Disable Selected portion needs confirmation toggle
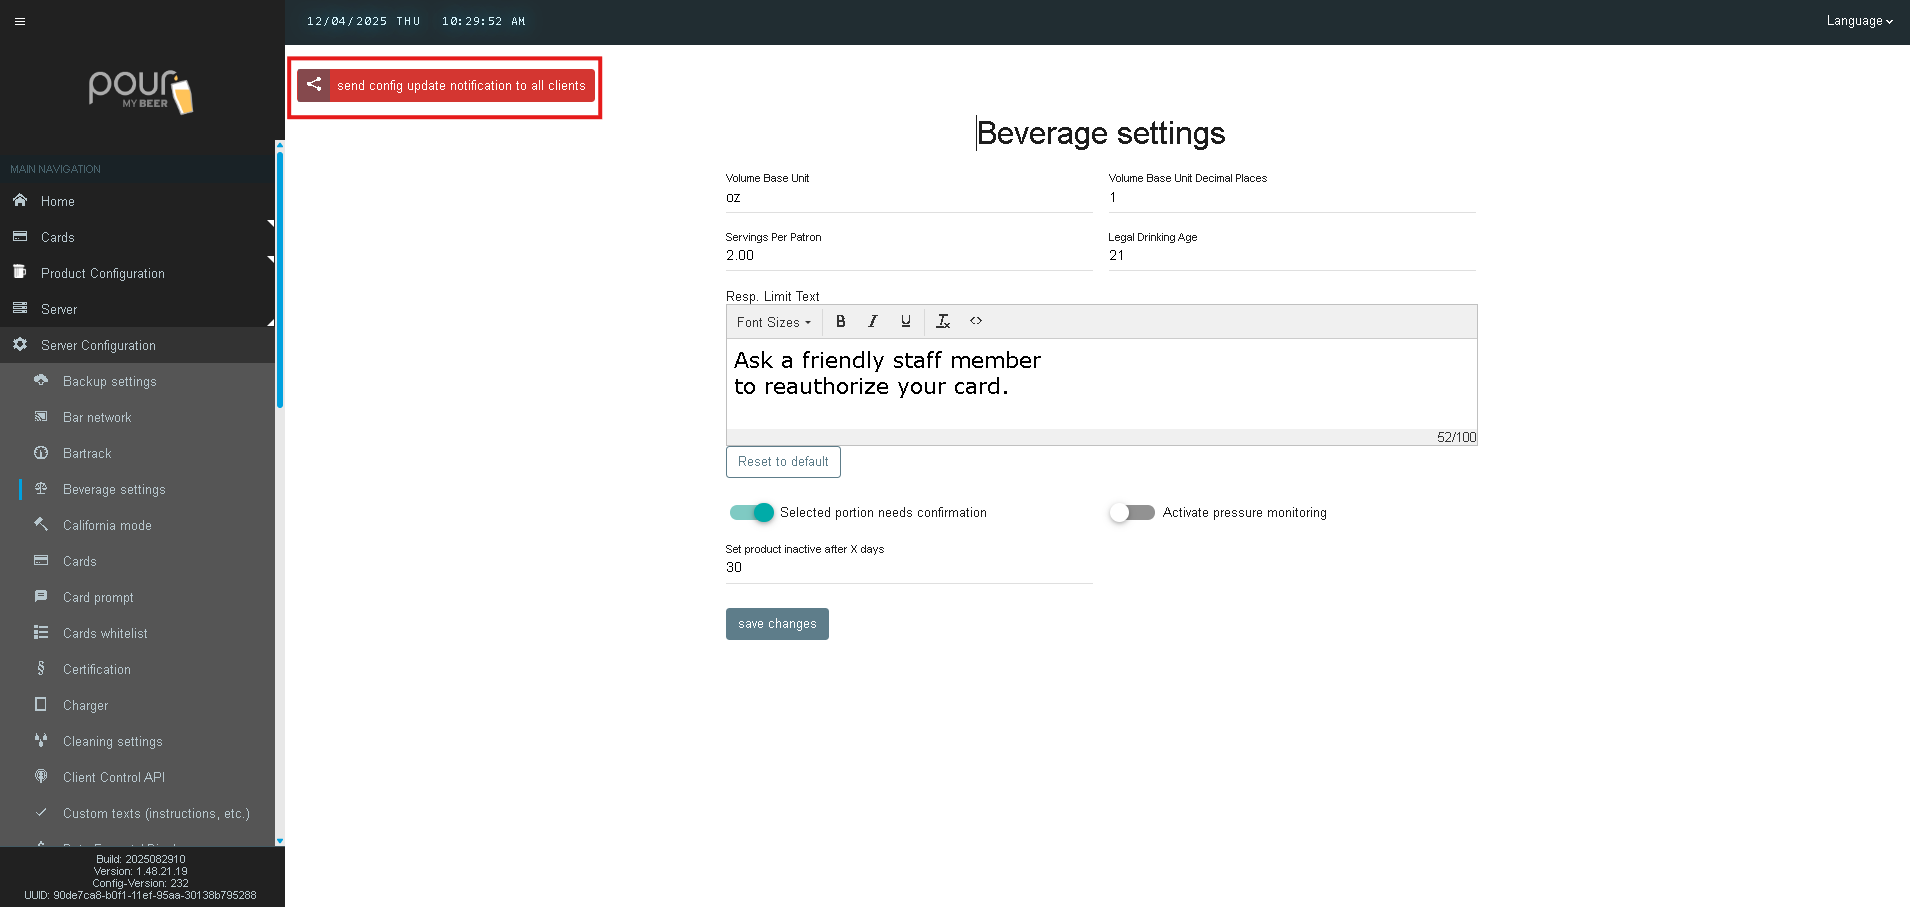The width and height of the screenshot is (1910, 907). click(752, 513)
